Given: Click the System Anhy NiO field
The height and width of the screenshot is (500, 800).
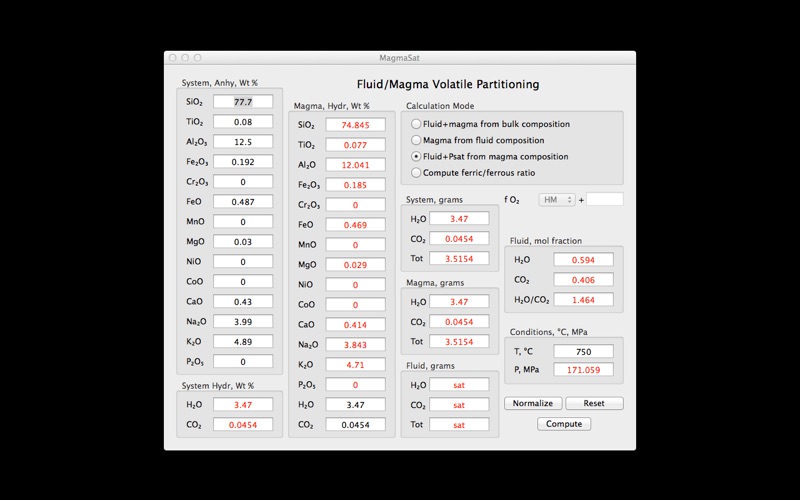Looking at the screenshot, I should [243, 261].
